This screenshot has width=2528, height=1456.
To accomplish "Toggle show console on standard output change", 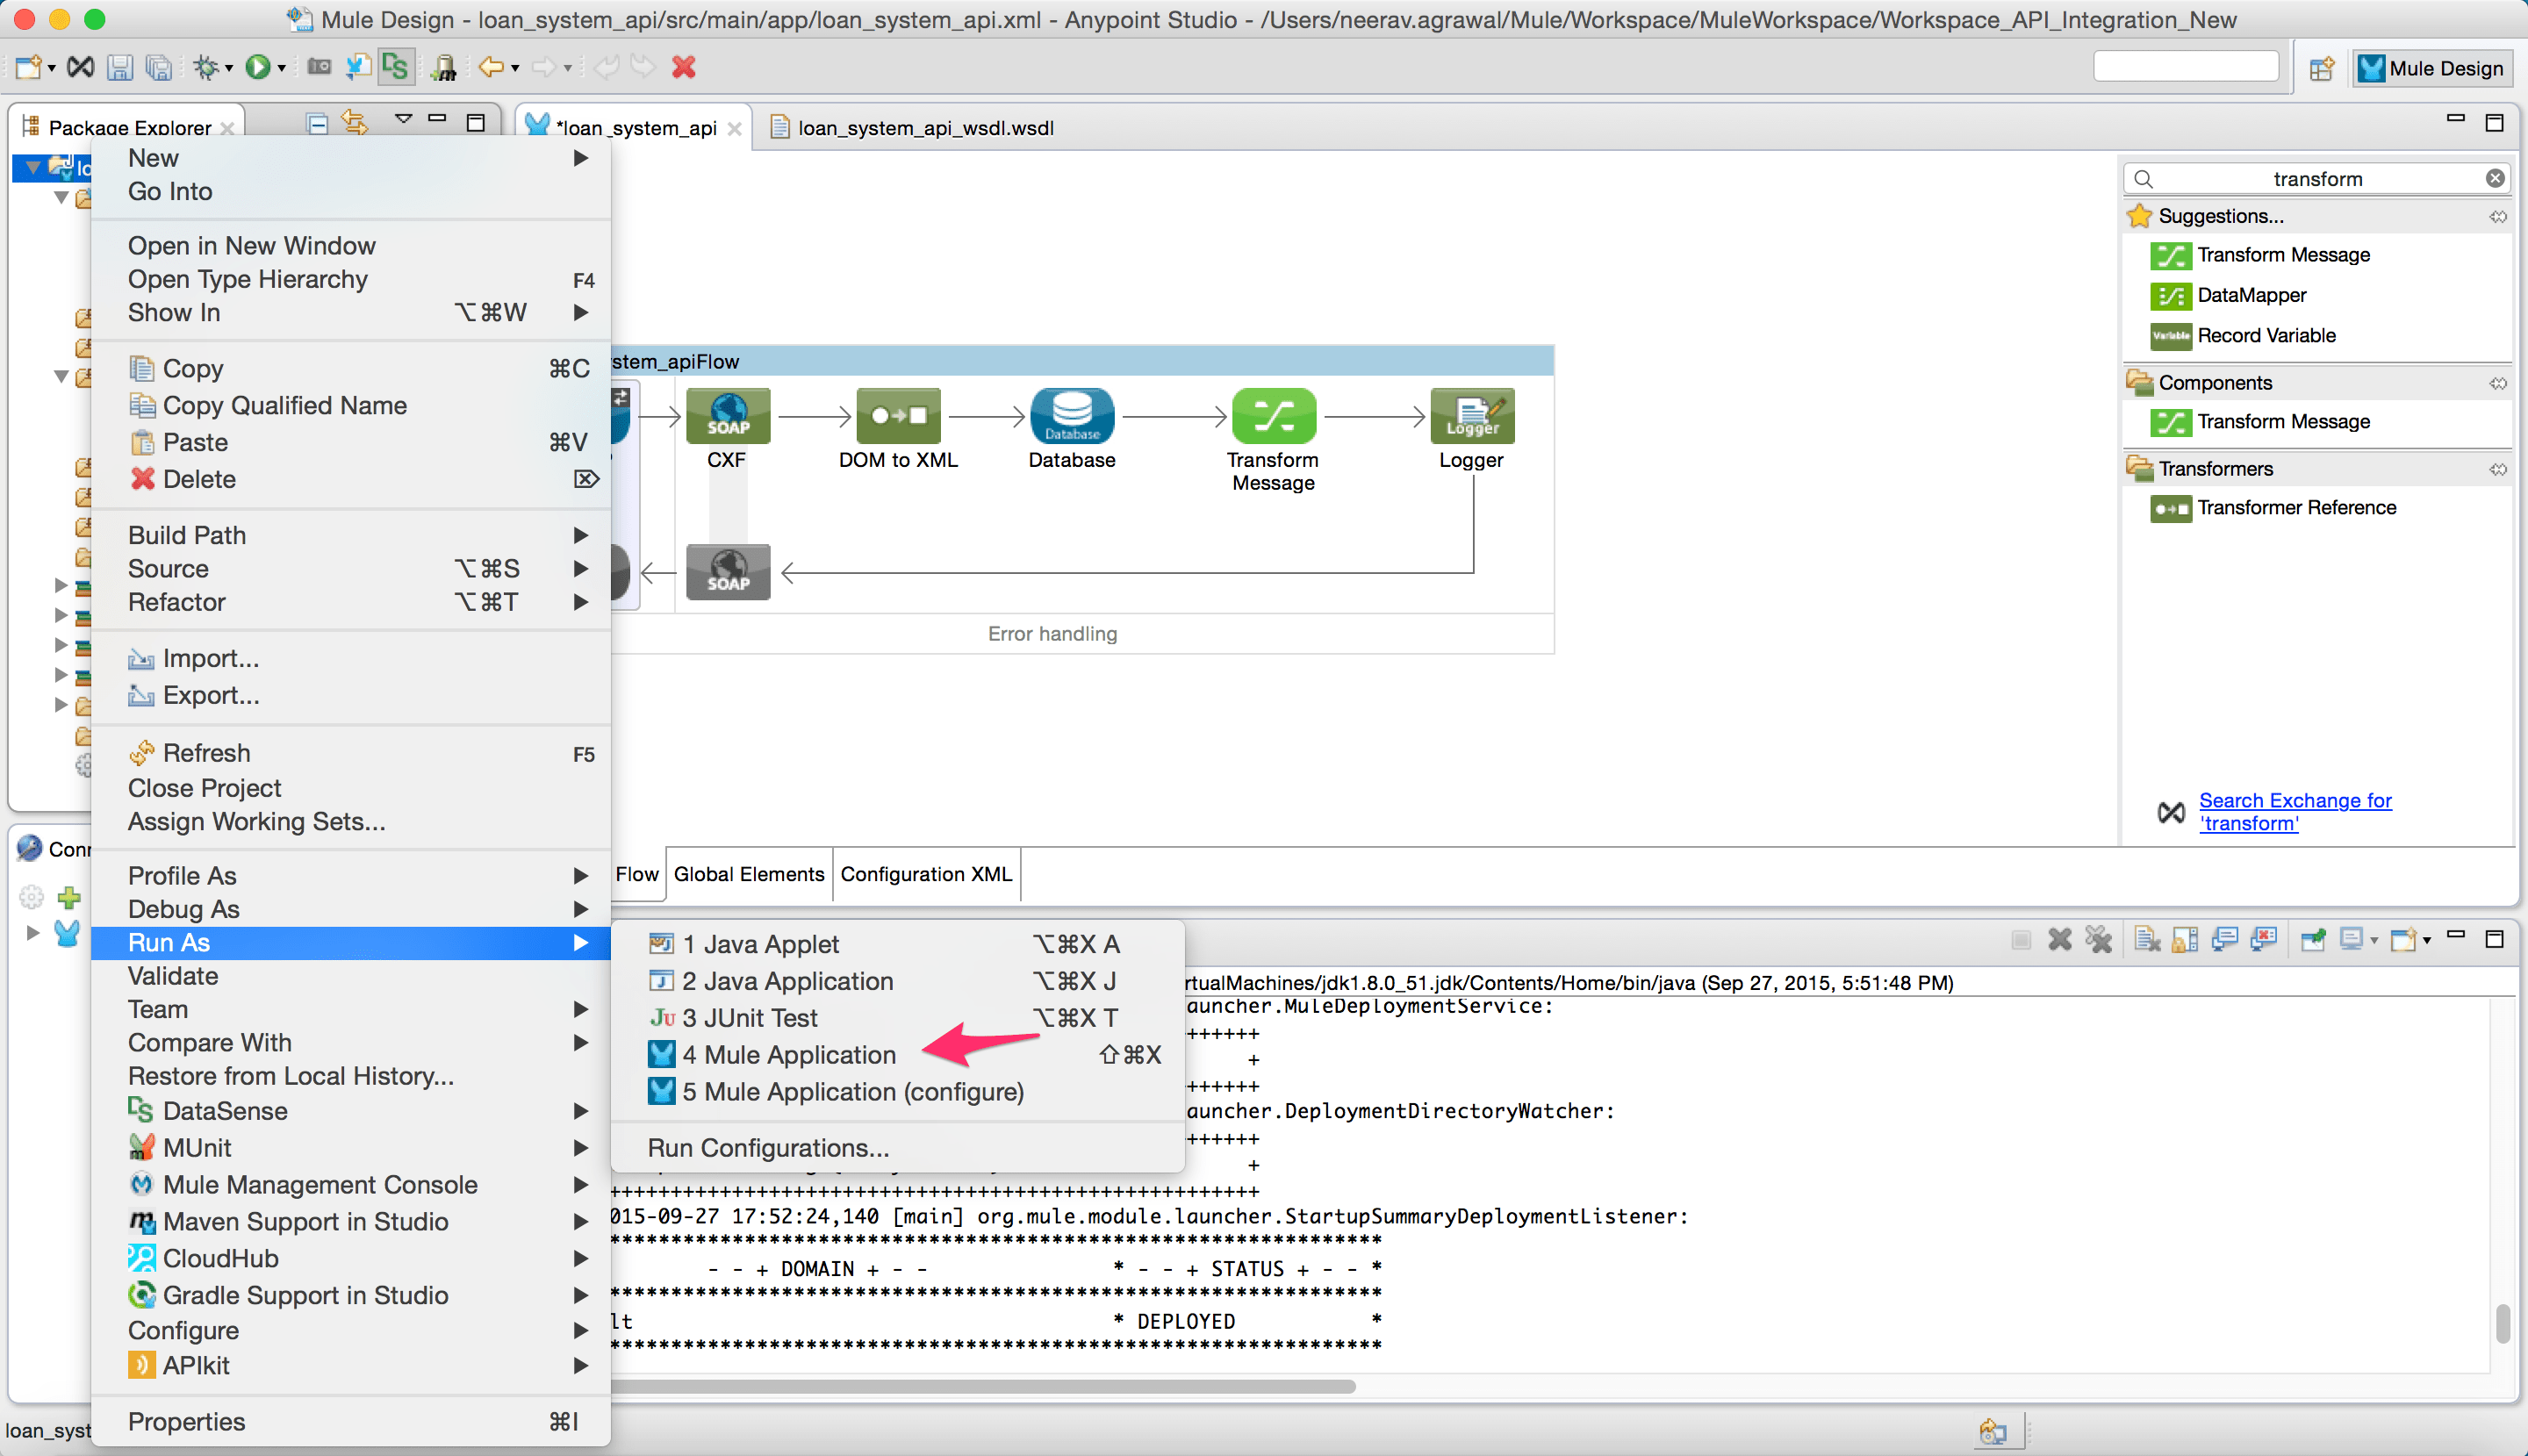I will [x=2225, y=939].
